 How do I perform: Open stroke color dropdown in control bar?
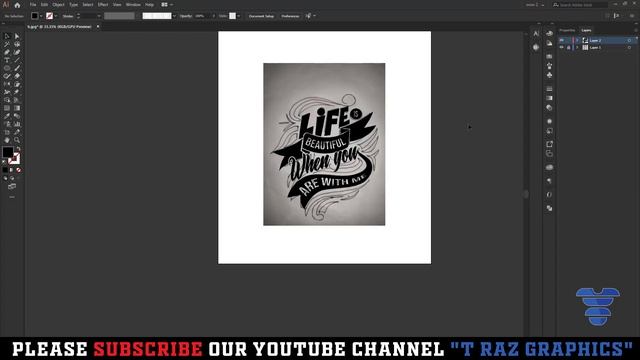56,16
